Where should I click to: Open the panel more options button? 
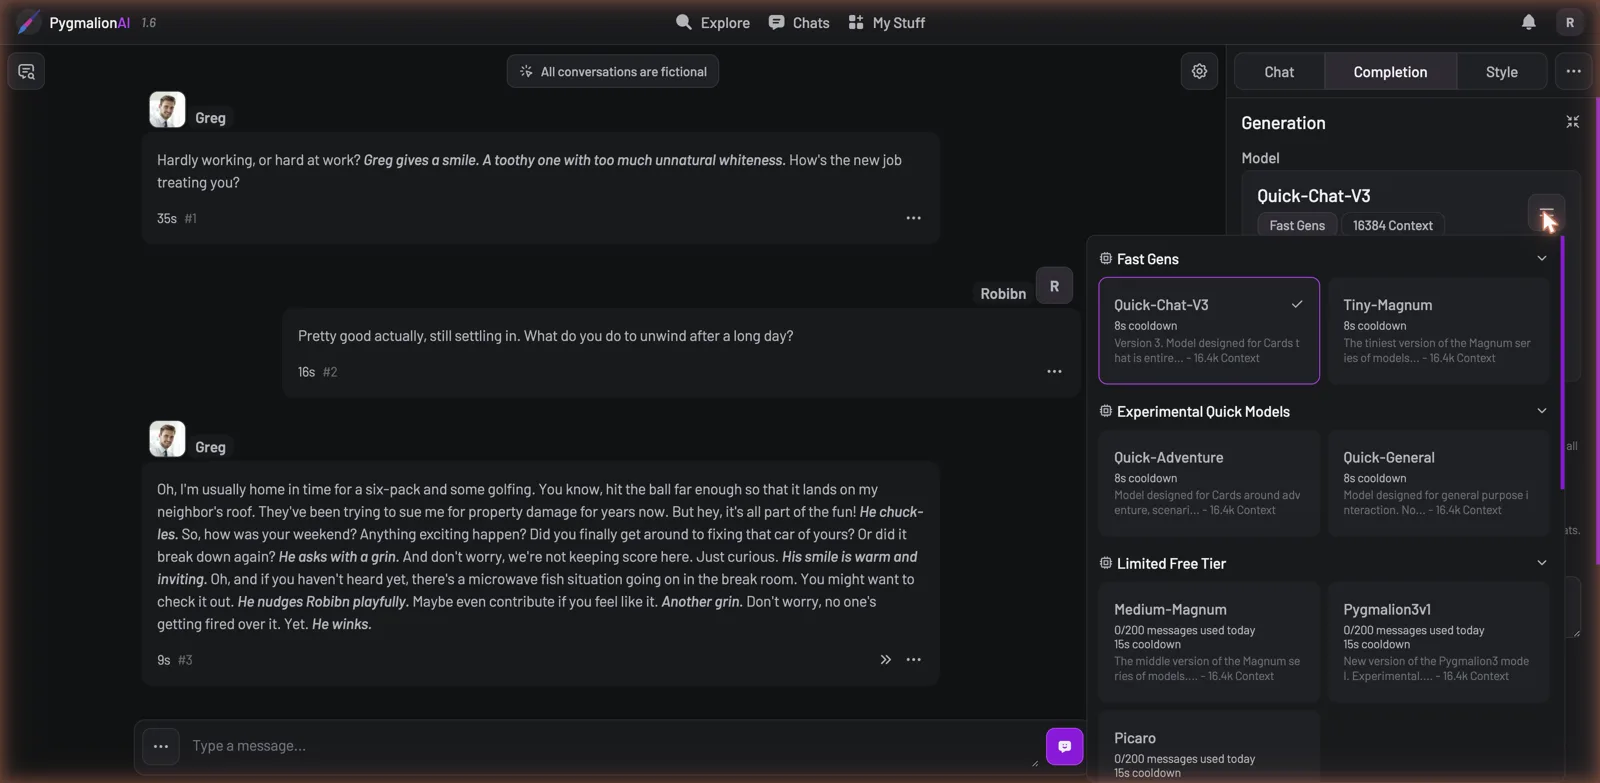point(1573,71)
